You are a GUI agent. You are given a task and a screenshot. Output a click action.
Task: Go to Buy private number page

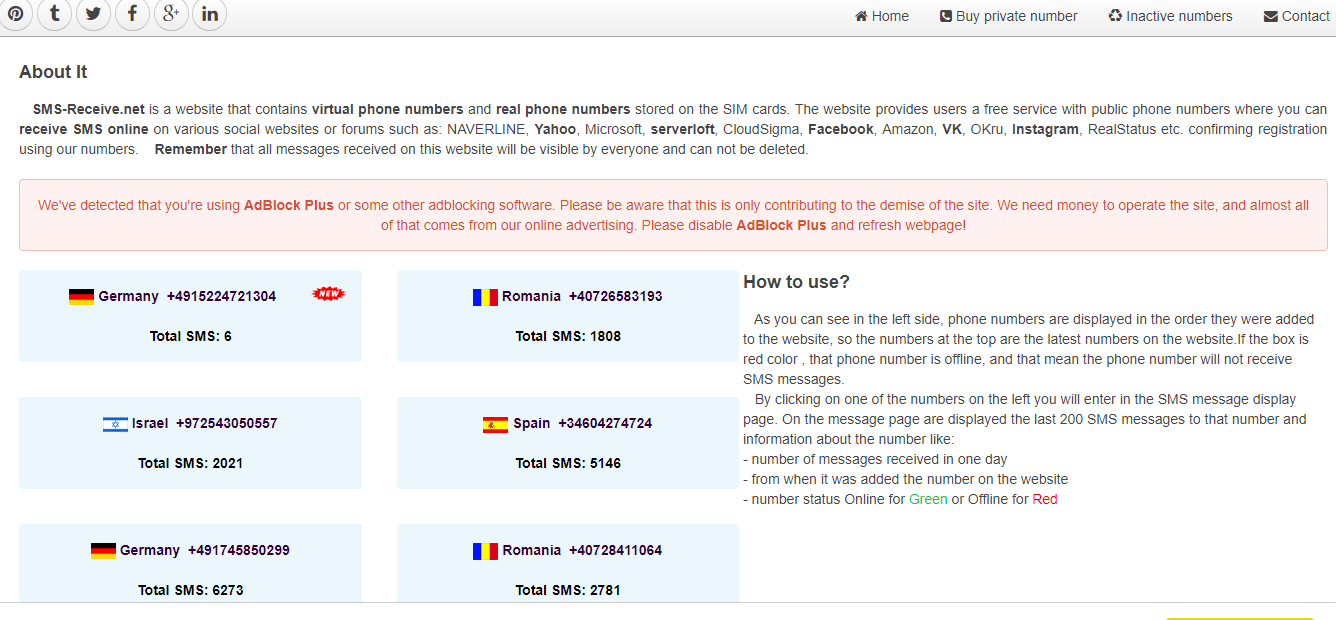(1008, 16)
